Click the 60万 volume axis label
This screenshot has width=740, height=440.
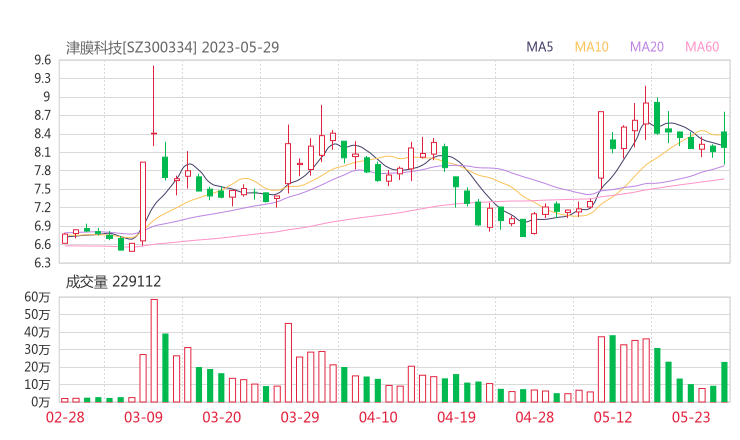tap(37, 297)
